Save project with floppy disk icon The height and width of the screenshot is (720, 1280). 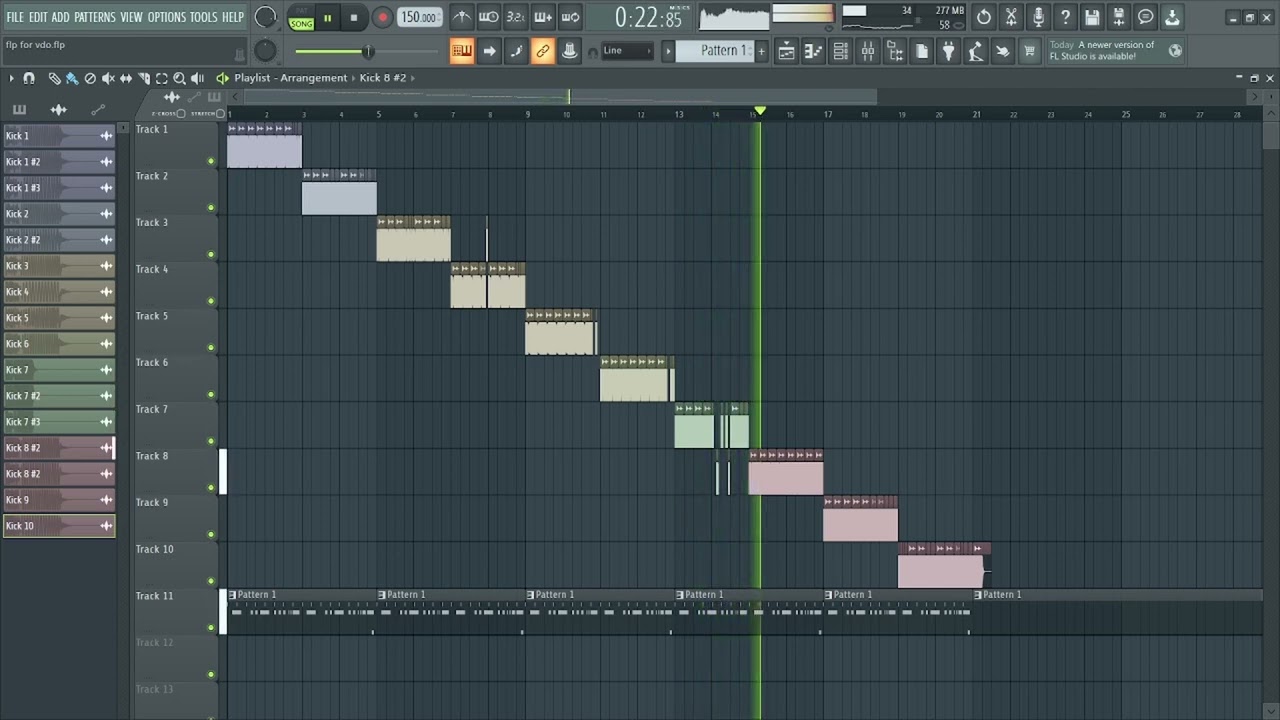(1092, 17)
